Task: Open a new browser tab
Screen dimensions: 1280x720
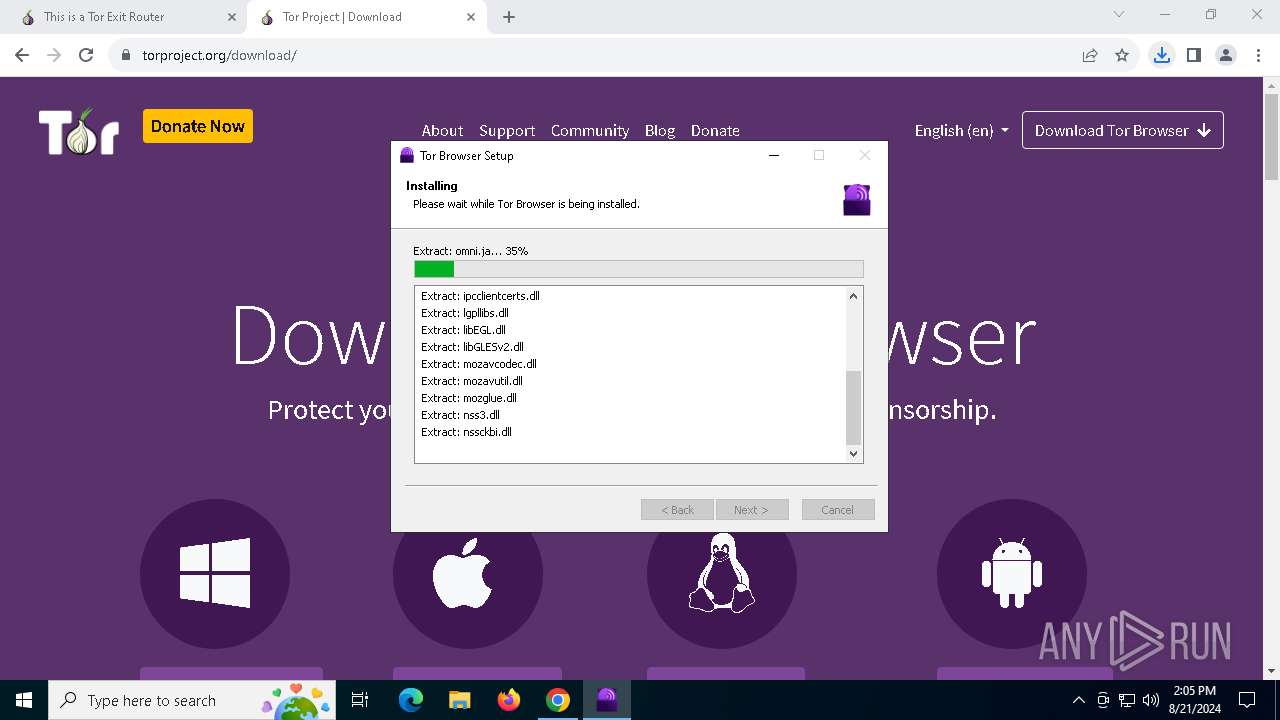Action: (509, 17)
